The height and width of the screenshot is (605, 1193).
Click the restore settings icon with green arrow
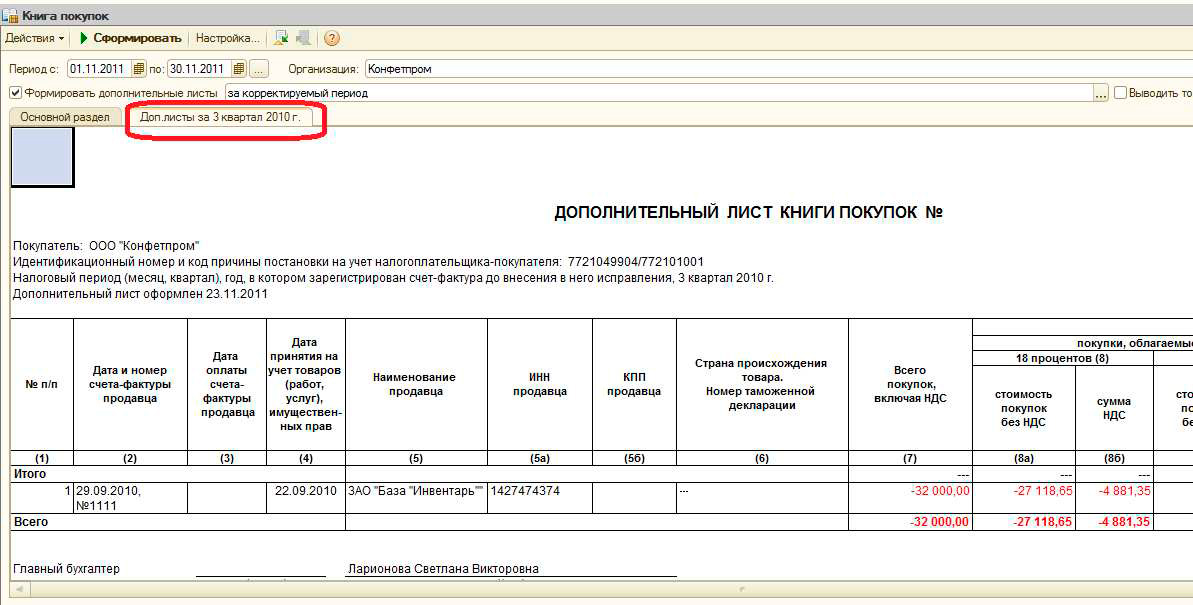coord(282,38)
